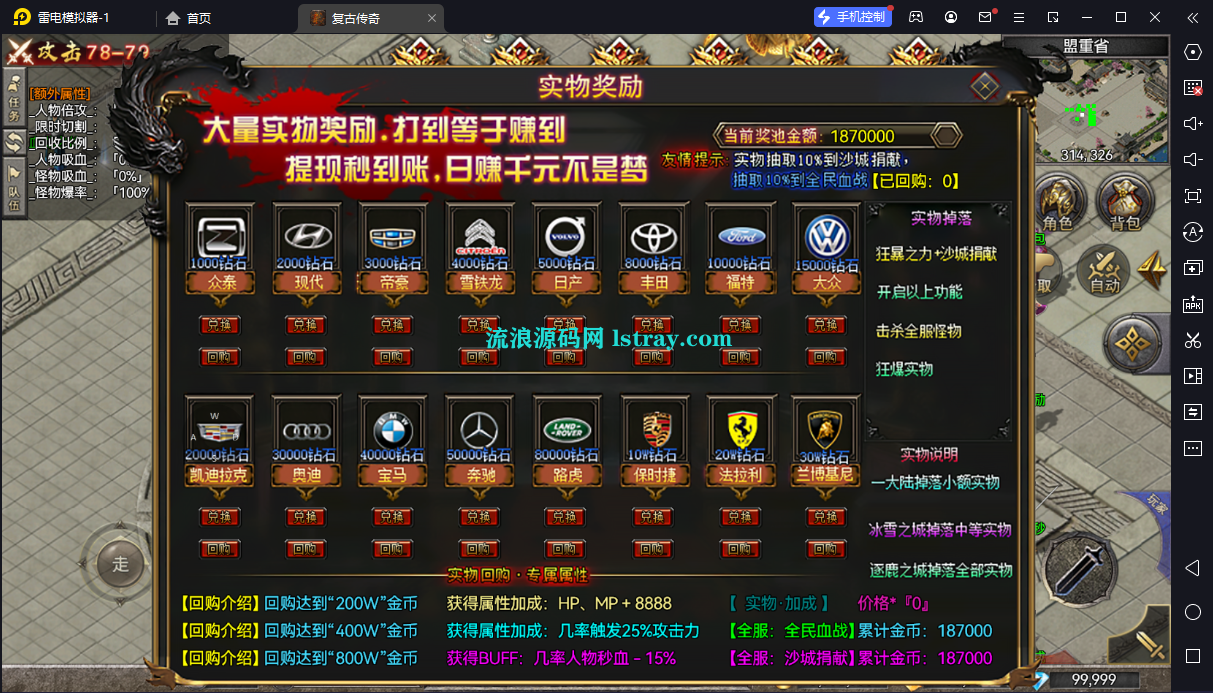1213x693 pixels.
Task: Click the install APK sidebar icon
Action: click(1192, 304)
